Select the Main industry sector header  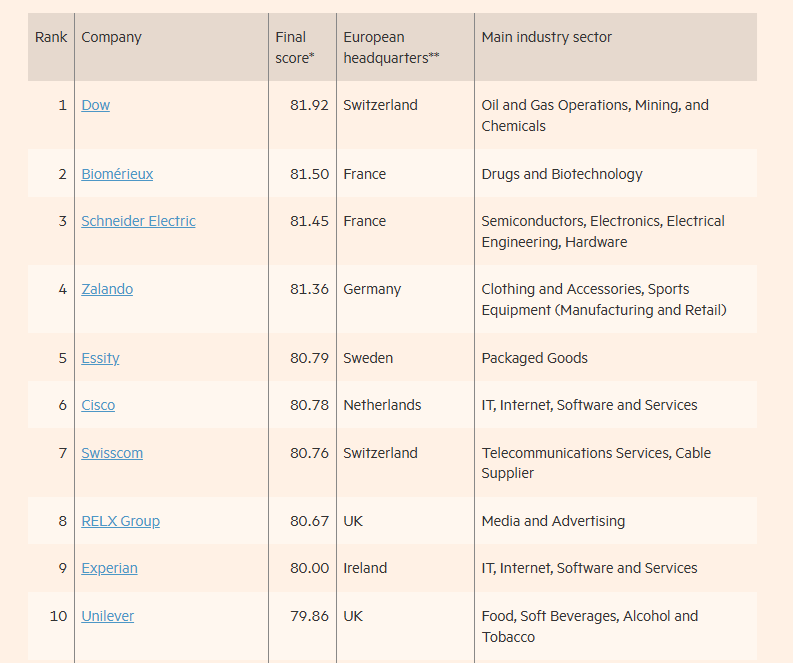(546, 38)
